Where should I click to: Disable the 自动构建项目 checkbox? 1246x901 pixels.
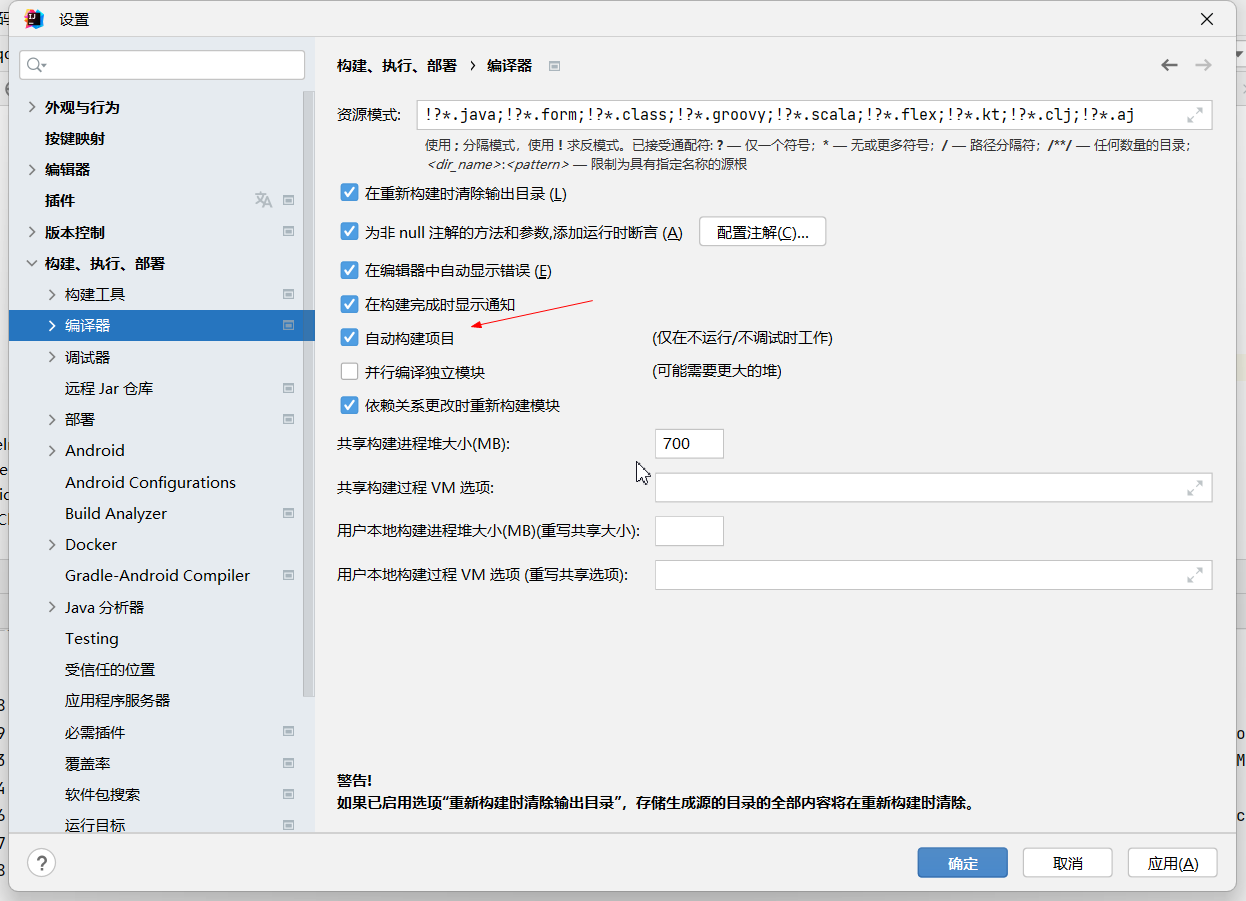pyautogui.click(x=349, y=337)
